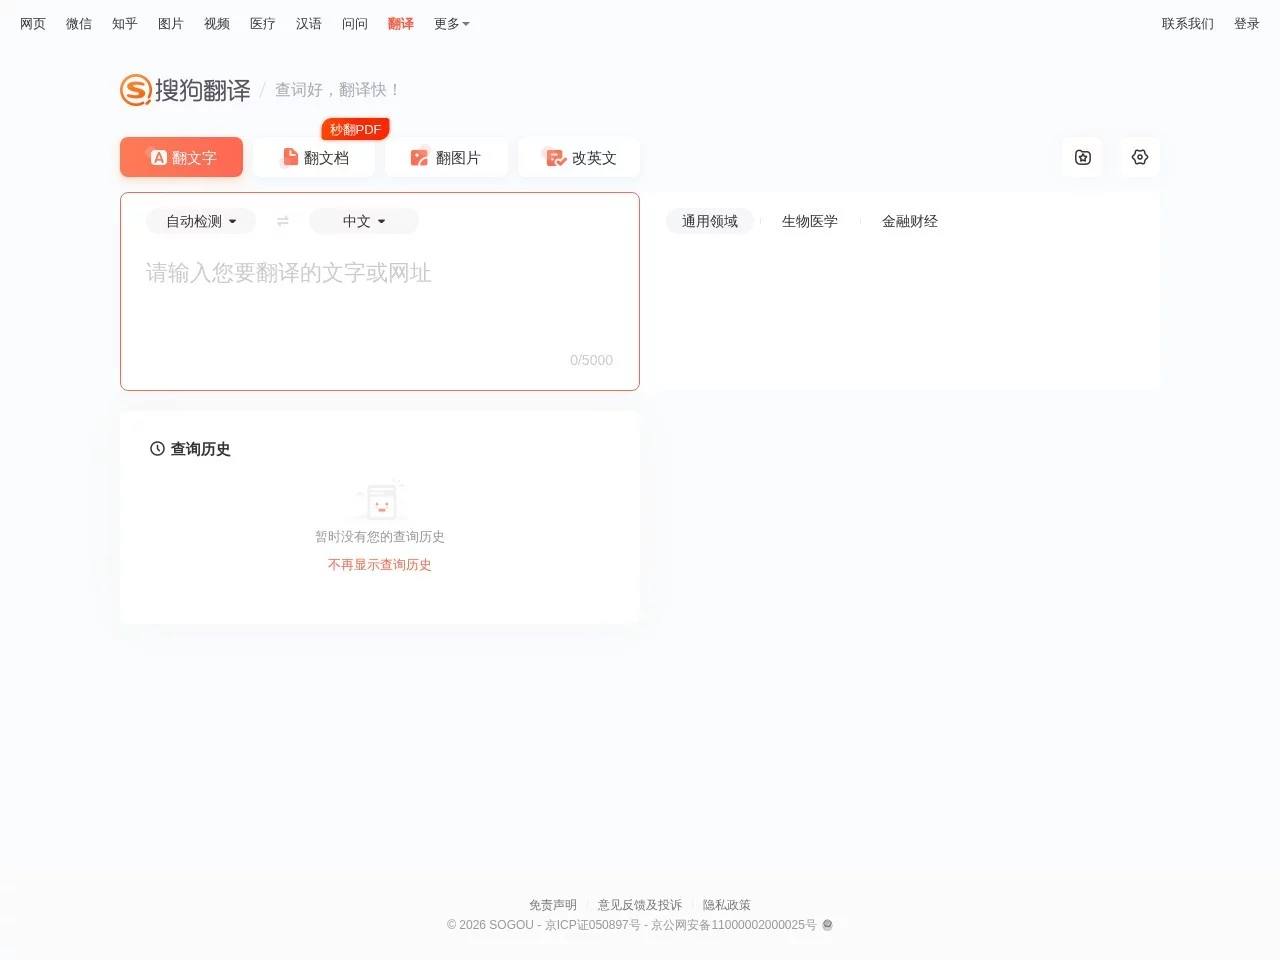Open the 自动检测 source language dropdown

200,221
